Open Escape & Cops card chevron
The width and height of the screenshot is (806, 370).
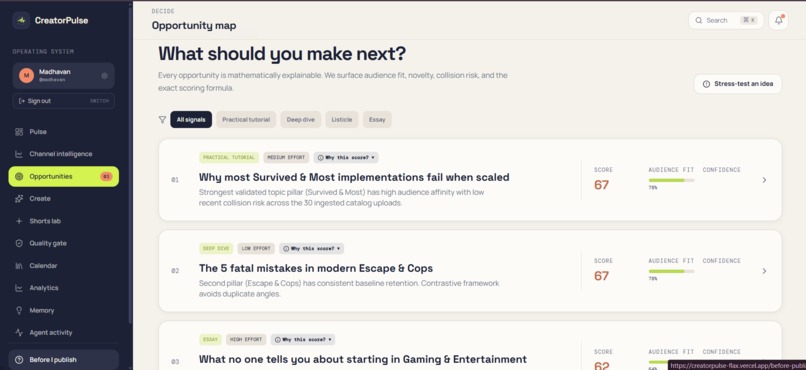click(764, 271)
